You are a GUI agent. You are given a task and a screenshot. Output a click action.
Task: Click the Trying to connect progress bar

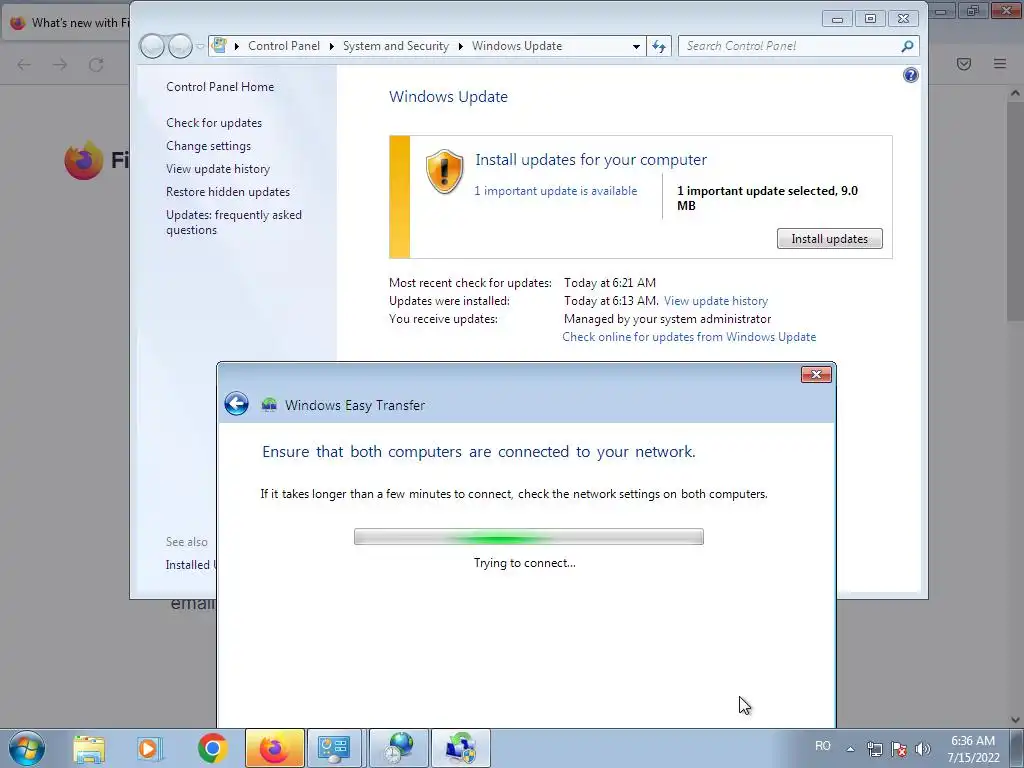(528, 537)
